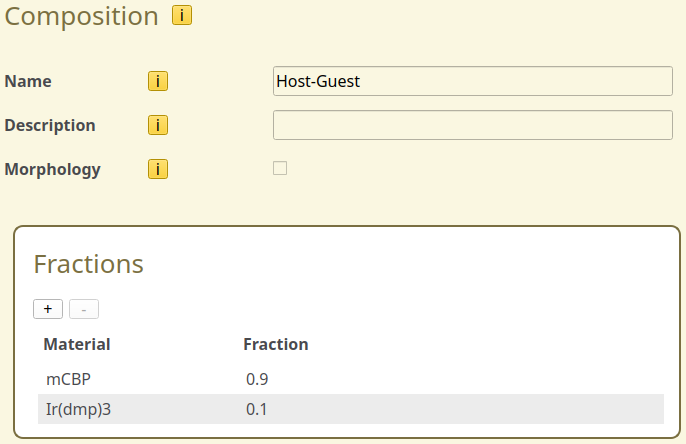Click the Fractions section heading
The width and height of the screenshot is (686, 444).
tap(89, 264)
